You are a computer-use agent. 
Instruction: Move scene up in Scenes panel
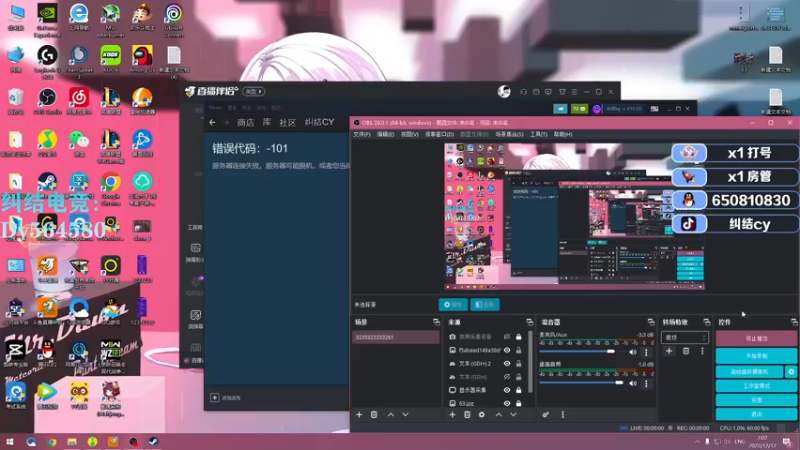[x=391, y=415]
